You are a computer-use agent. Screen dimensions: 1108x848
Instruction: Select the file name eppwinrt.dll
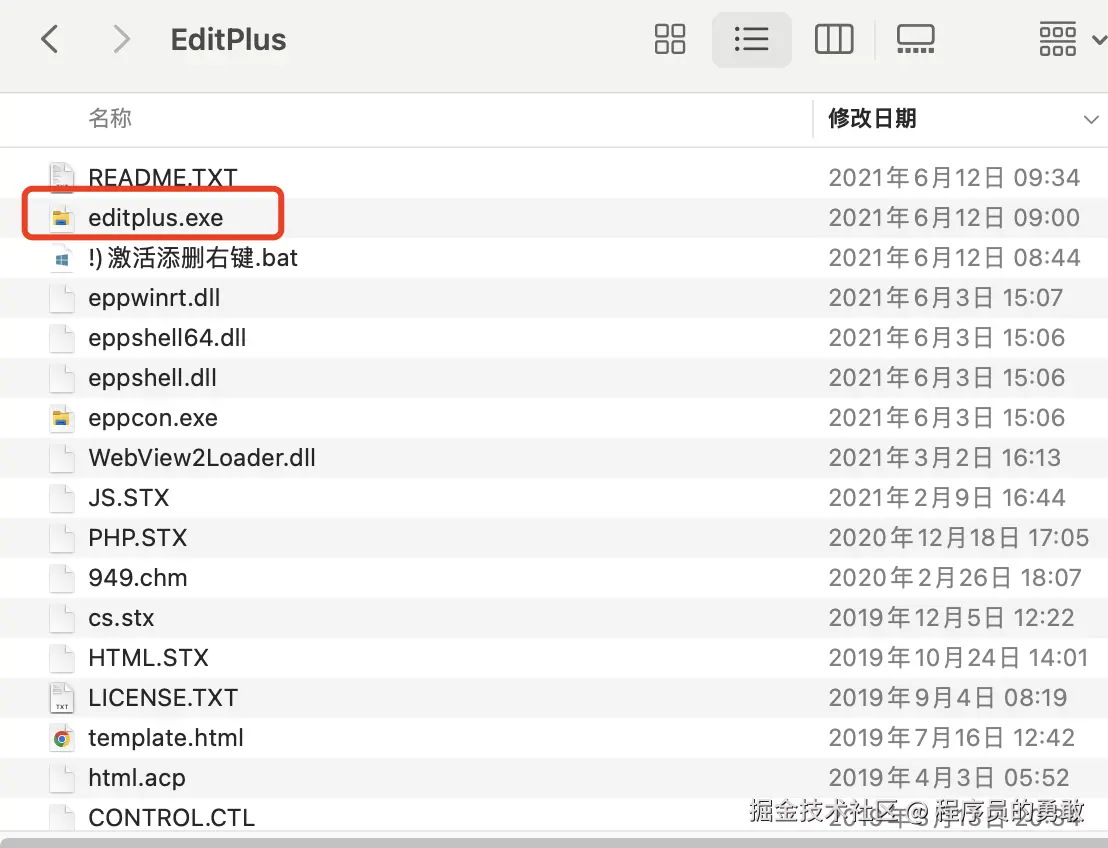click(154, 298)
